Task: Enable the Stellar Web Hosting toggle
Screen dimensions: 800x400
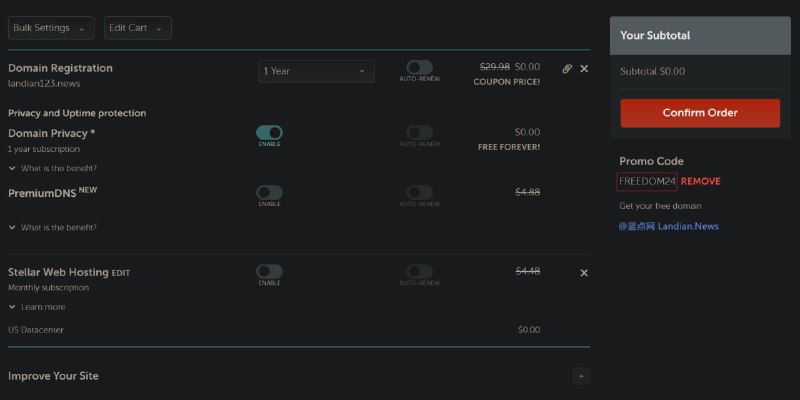Action: (269, 271)
